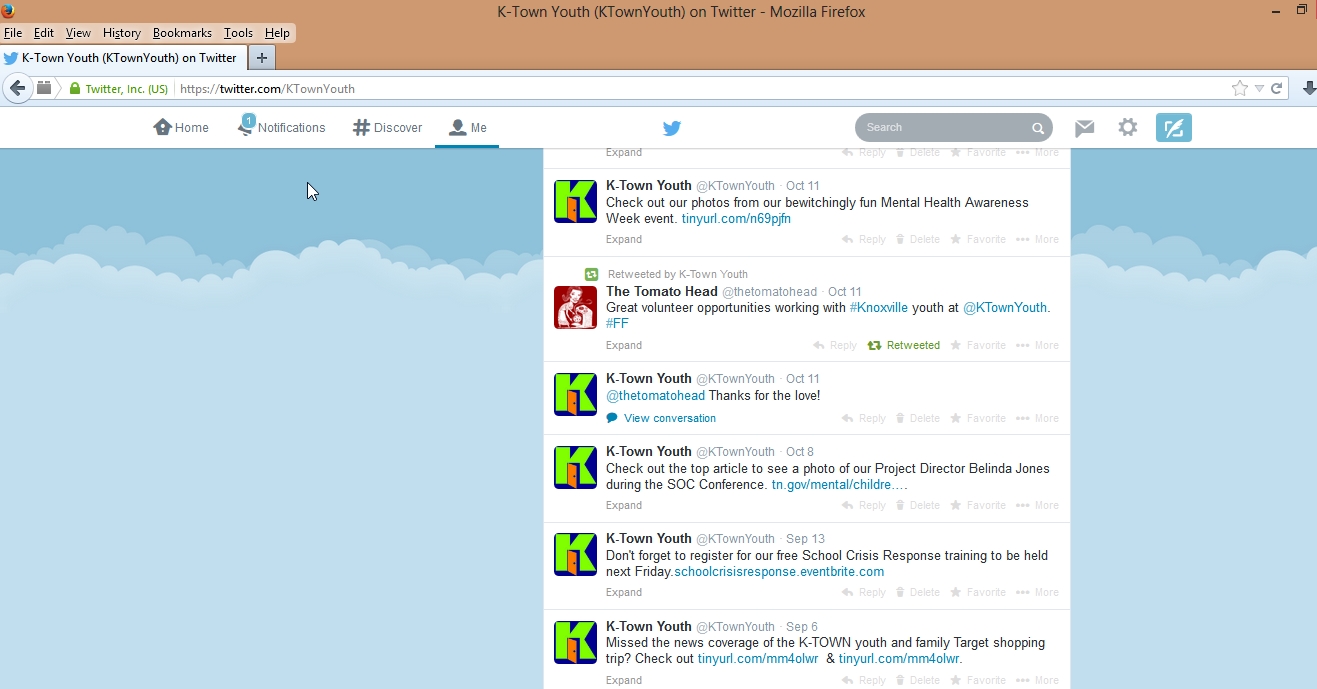Click the Twitter search box

pos(945,128)
